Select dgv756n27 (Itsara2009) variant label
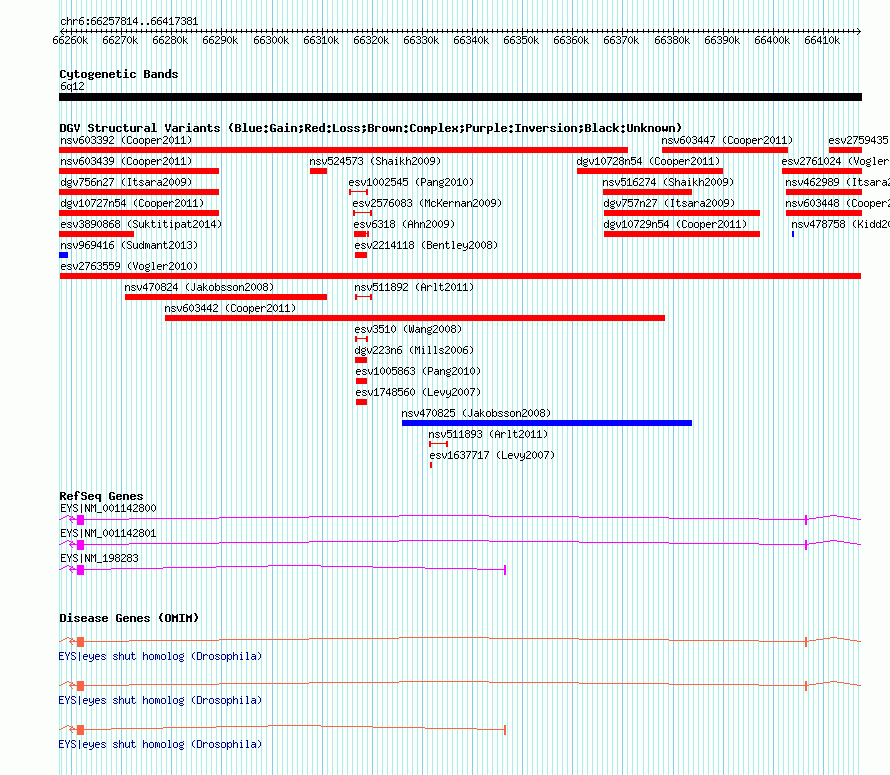The width and height of the screenshot is (890, 775). tap(126, 182)
